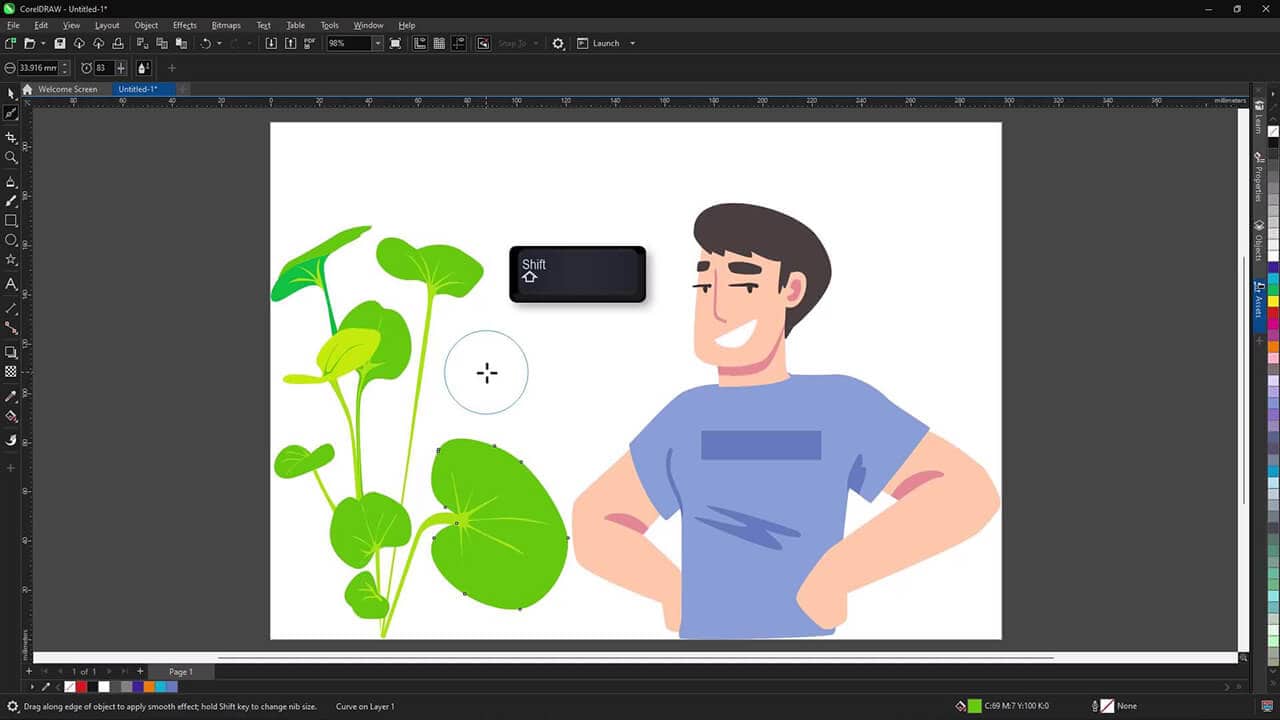Open the Objects docker tab
1280x720 pixels.
[1259, 241]
